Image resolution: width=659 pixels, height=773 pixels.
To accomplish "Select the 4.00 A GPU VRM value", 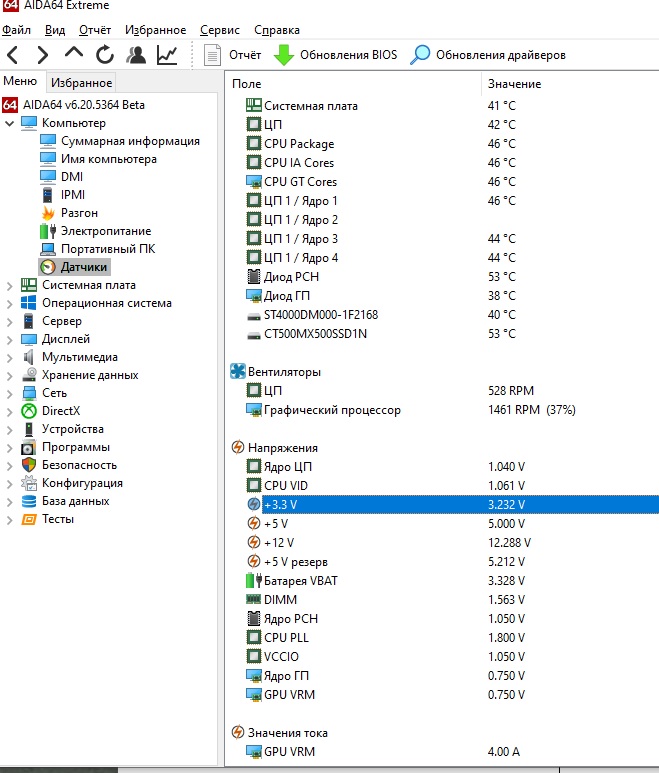I will (x=504, y=751).
